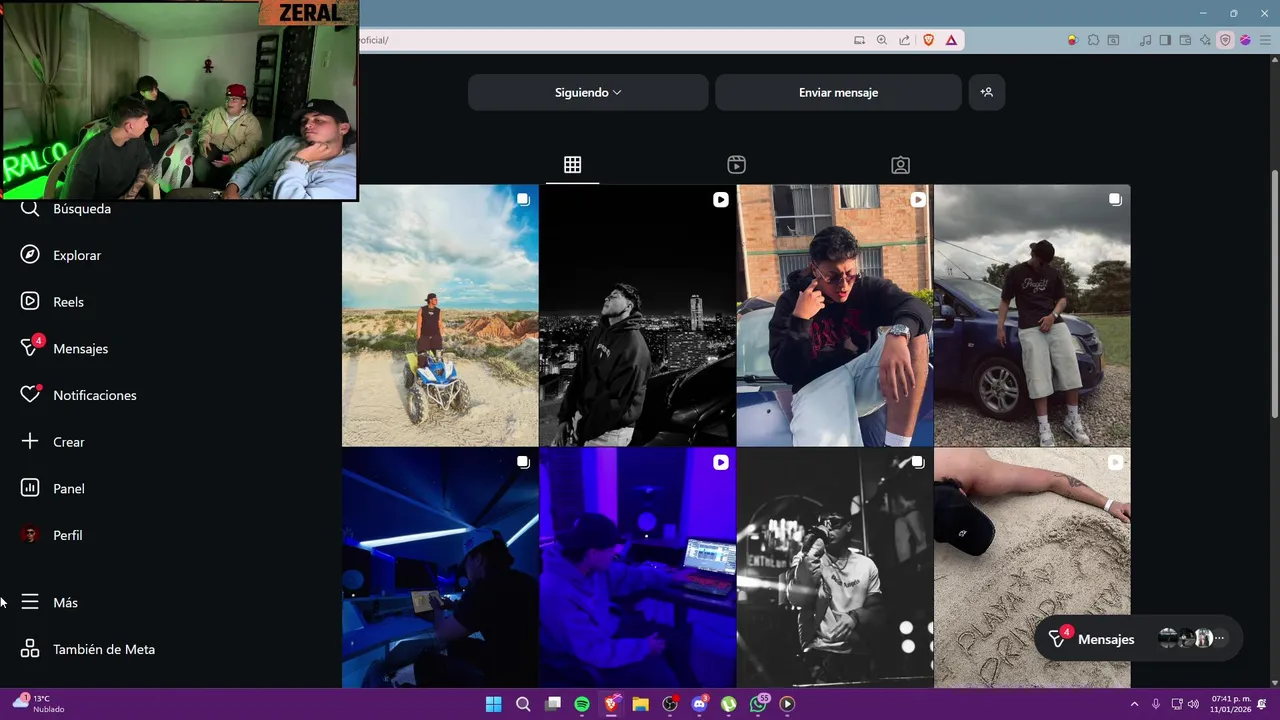Open Windows taskbar search

(523, 704)
